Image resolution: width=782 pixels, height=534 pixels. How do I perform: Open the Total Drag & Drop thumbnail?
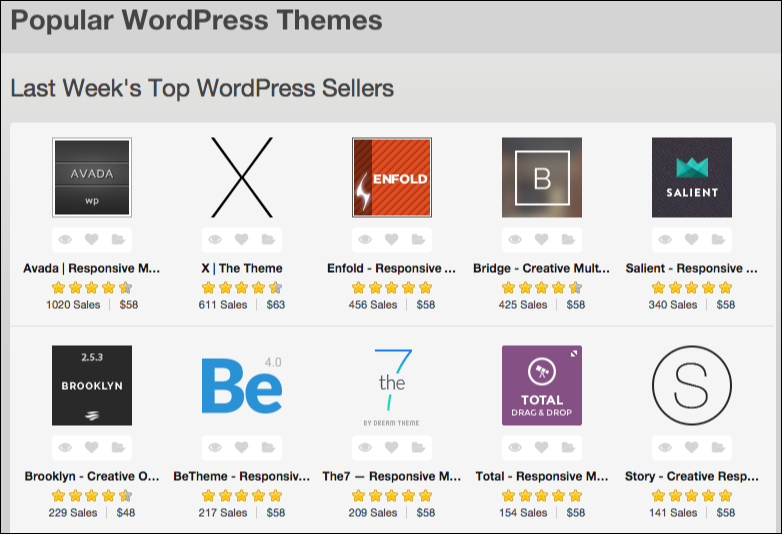[542, 385]
